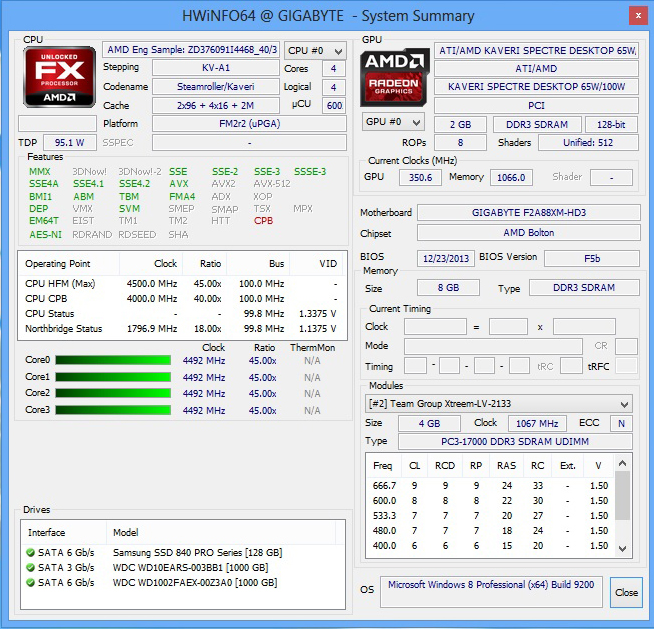Click the OS field Microsoft Windows 8 Professional
This screenshot has height=629, width=654.
(491, 591)
